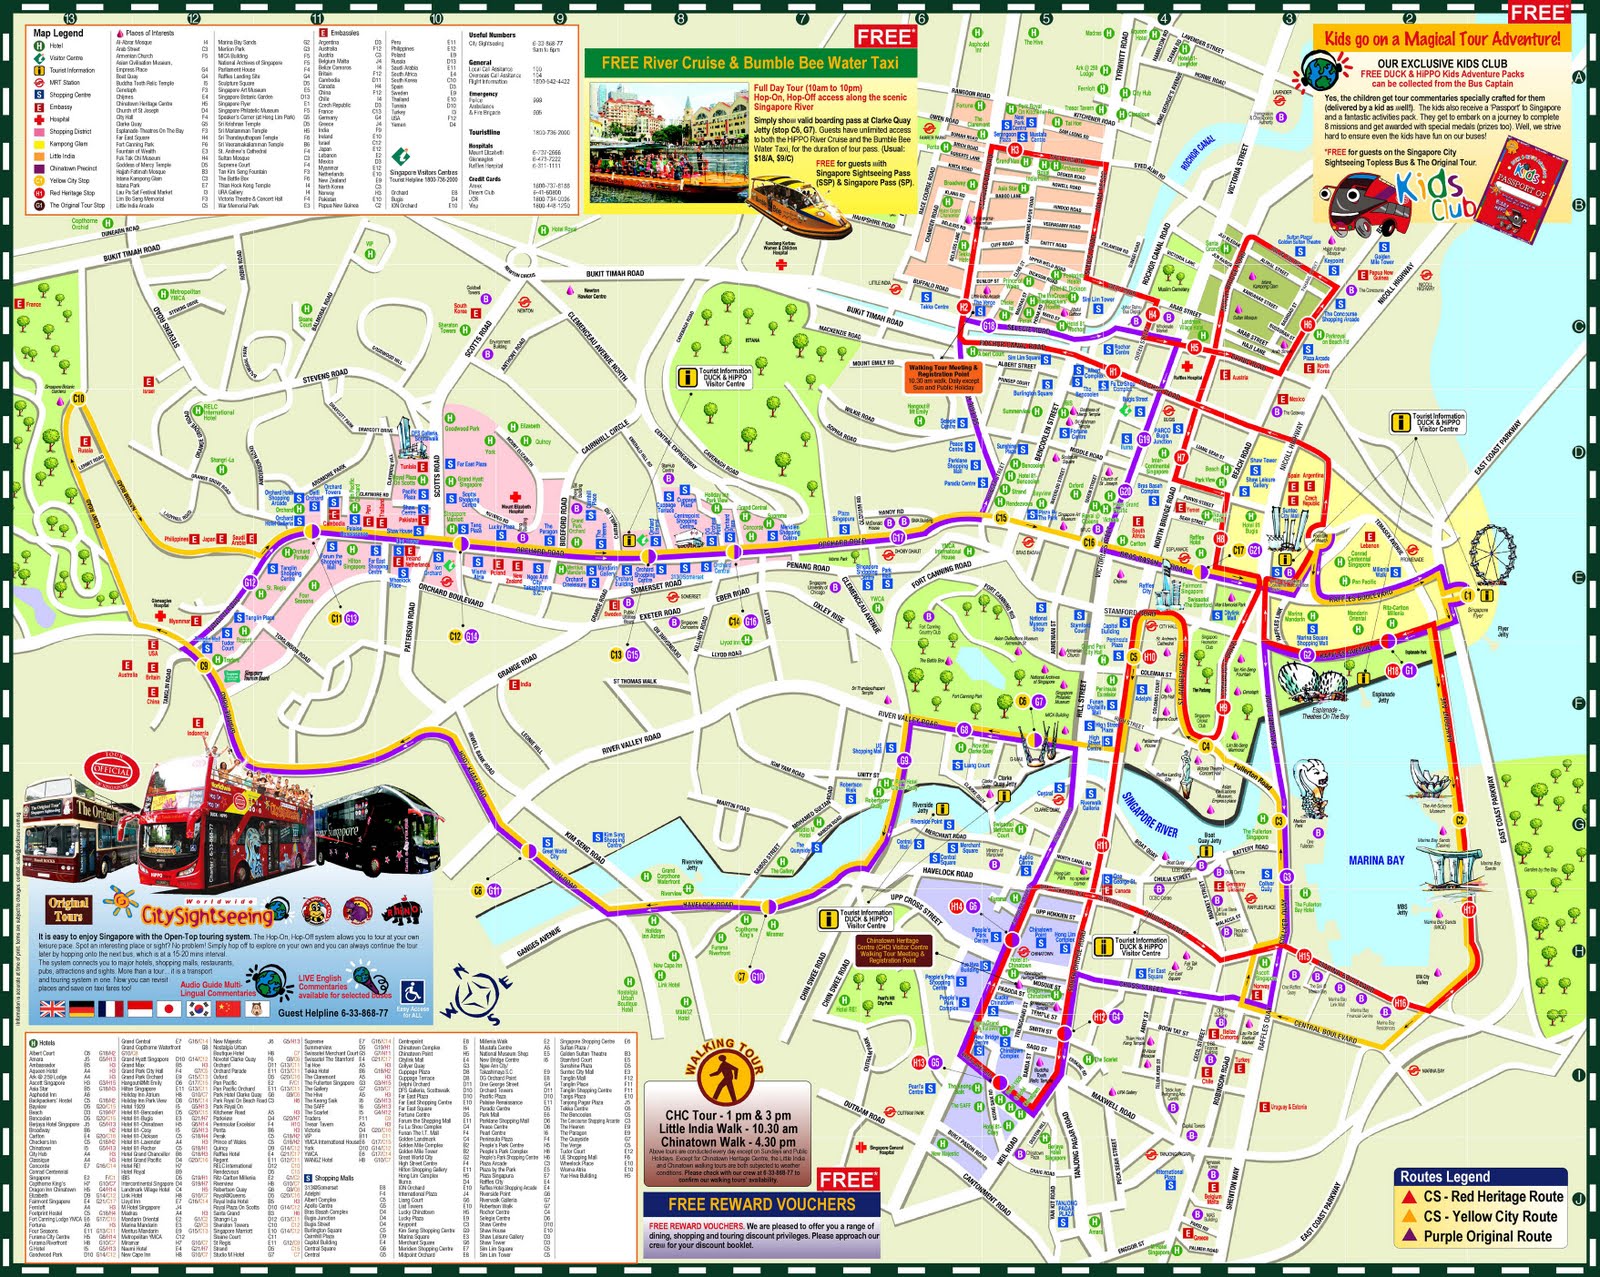This screenshot has height=1277, width=1600.
Task: Select the yellow triangle for Yellow City Route
Action: (x=1409, y=1216)
